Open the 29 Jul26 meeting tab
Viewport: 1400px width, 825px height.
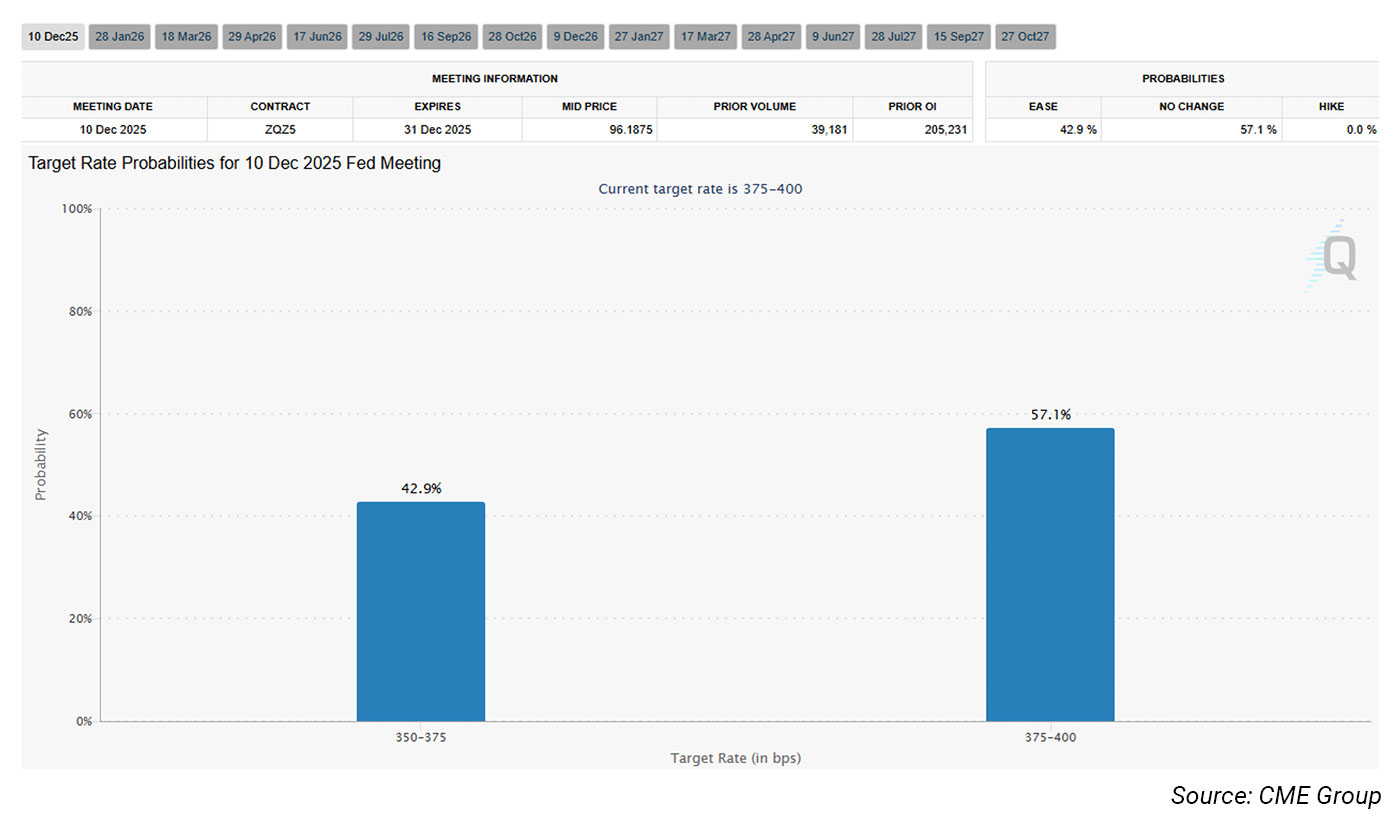tap(381, 37)
